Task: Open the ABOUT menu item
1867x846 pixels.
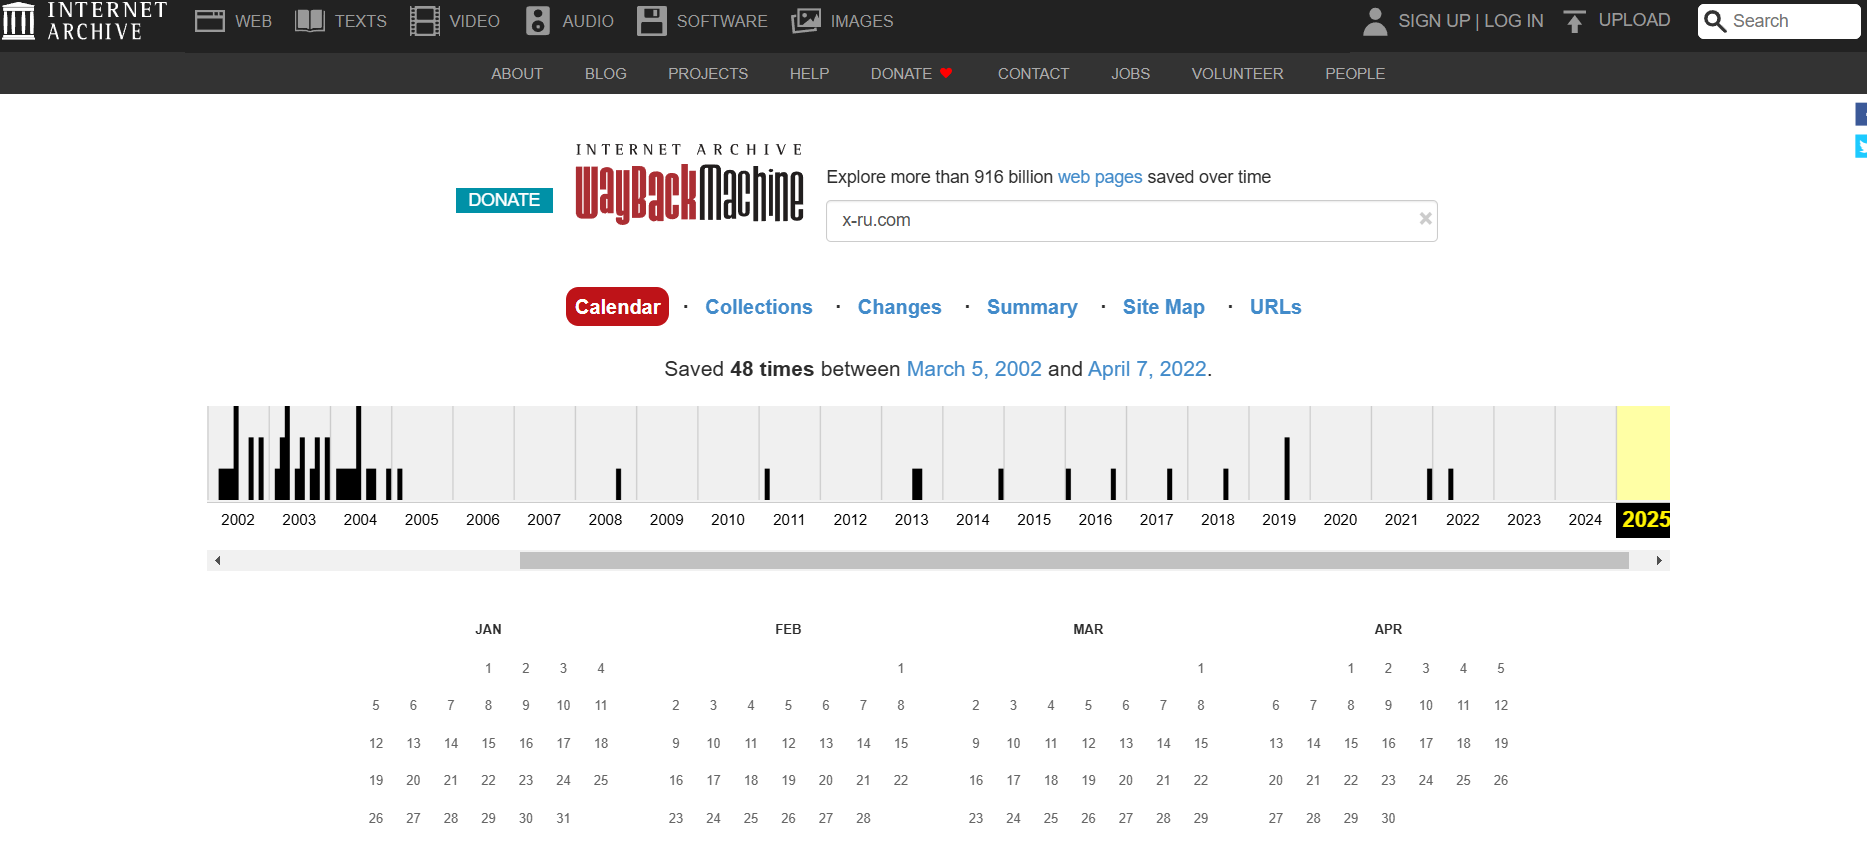Action: 517,74
